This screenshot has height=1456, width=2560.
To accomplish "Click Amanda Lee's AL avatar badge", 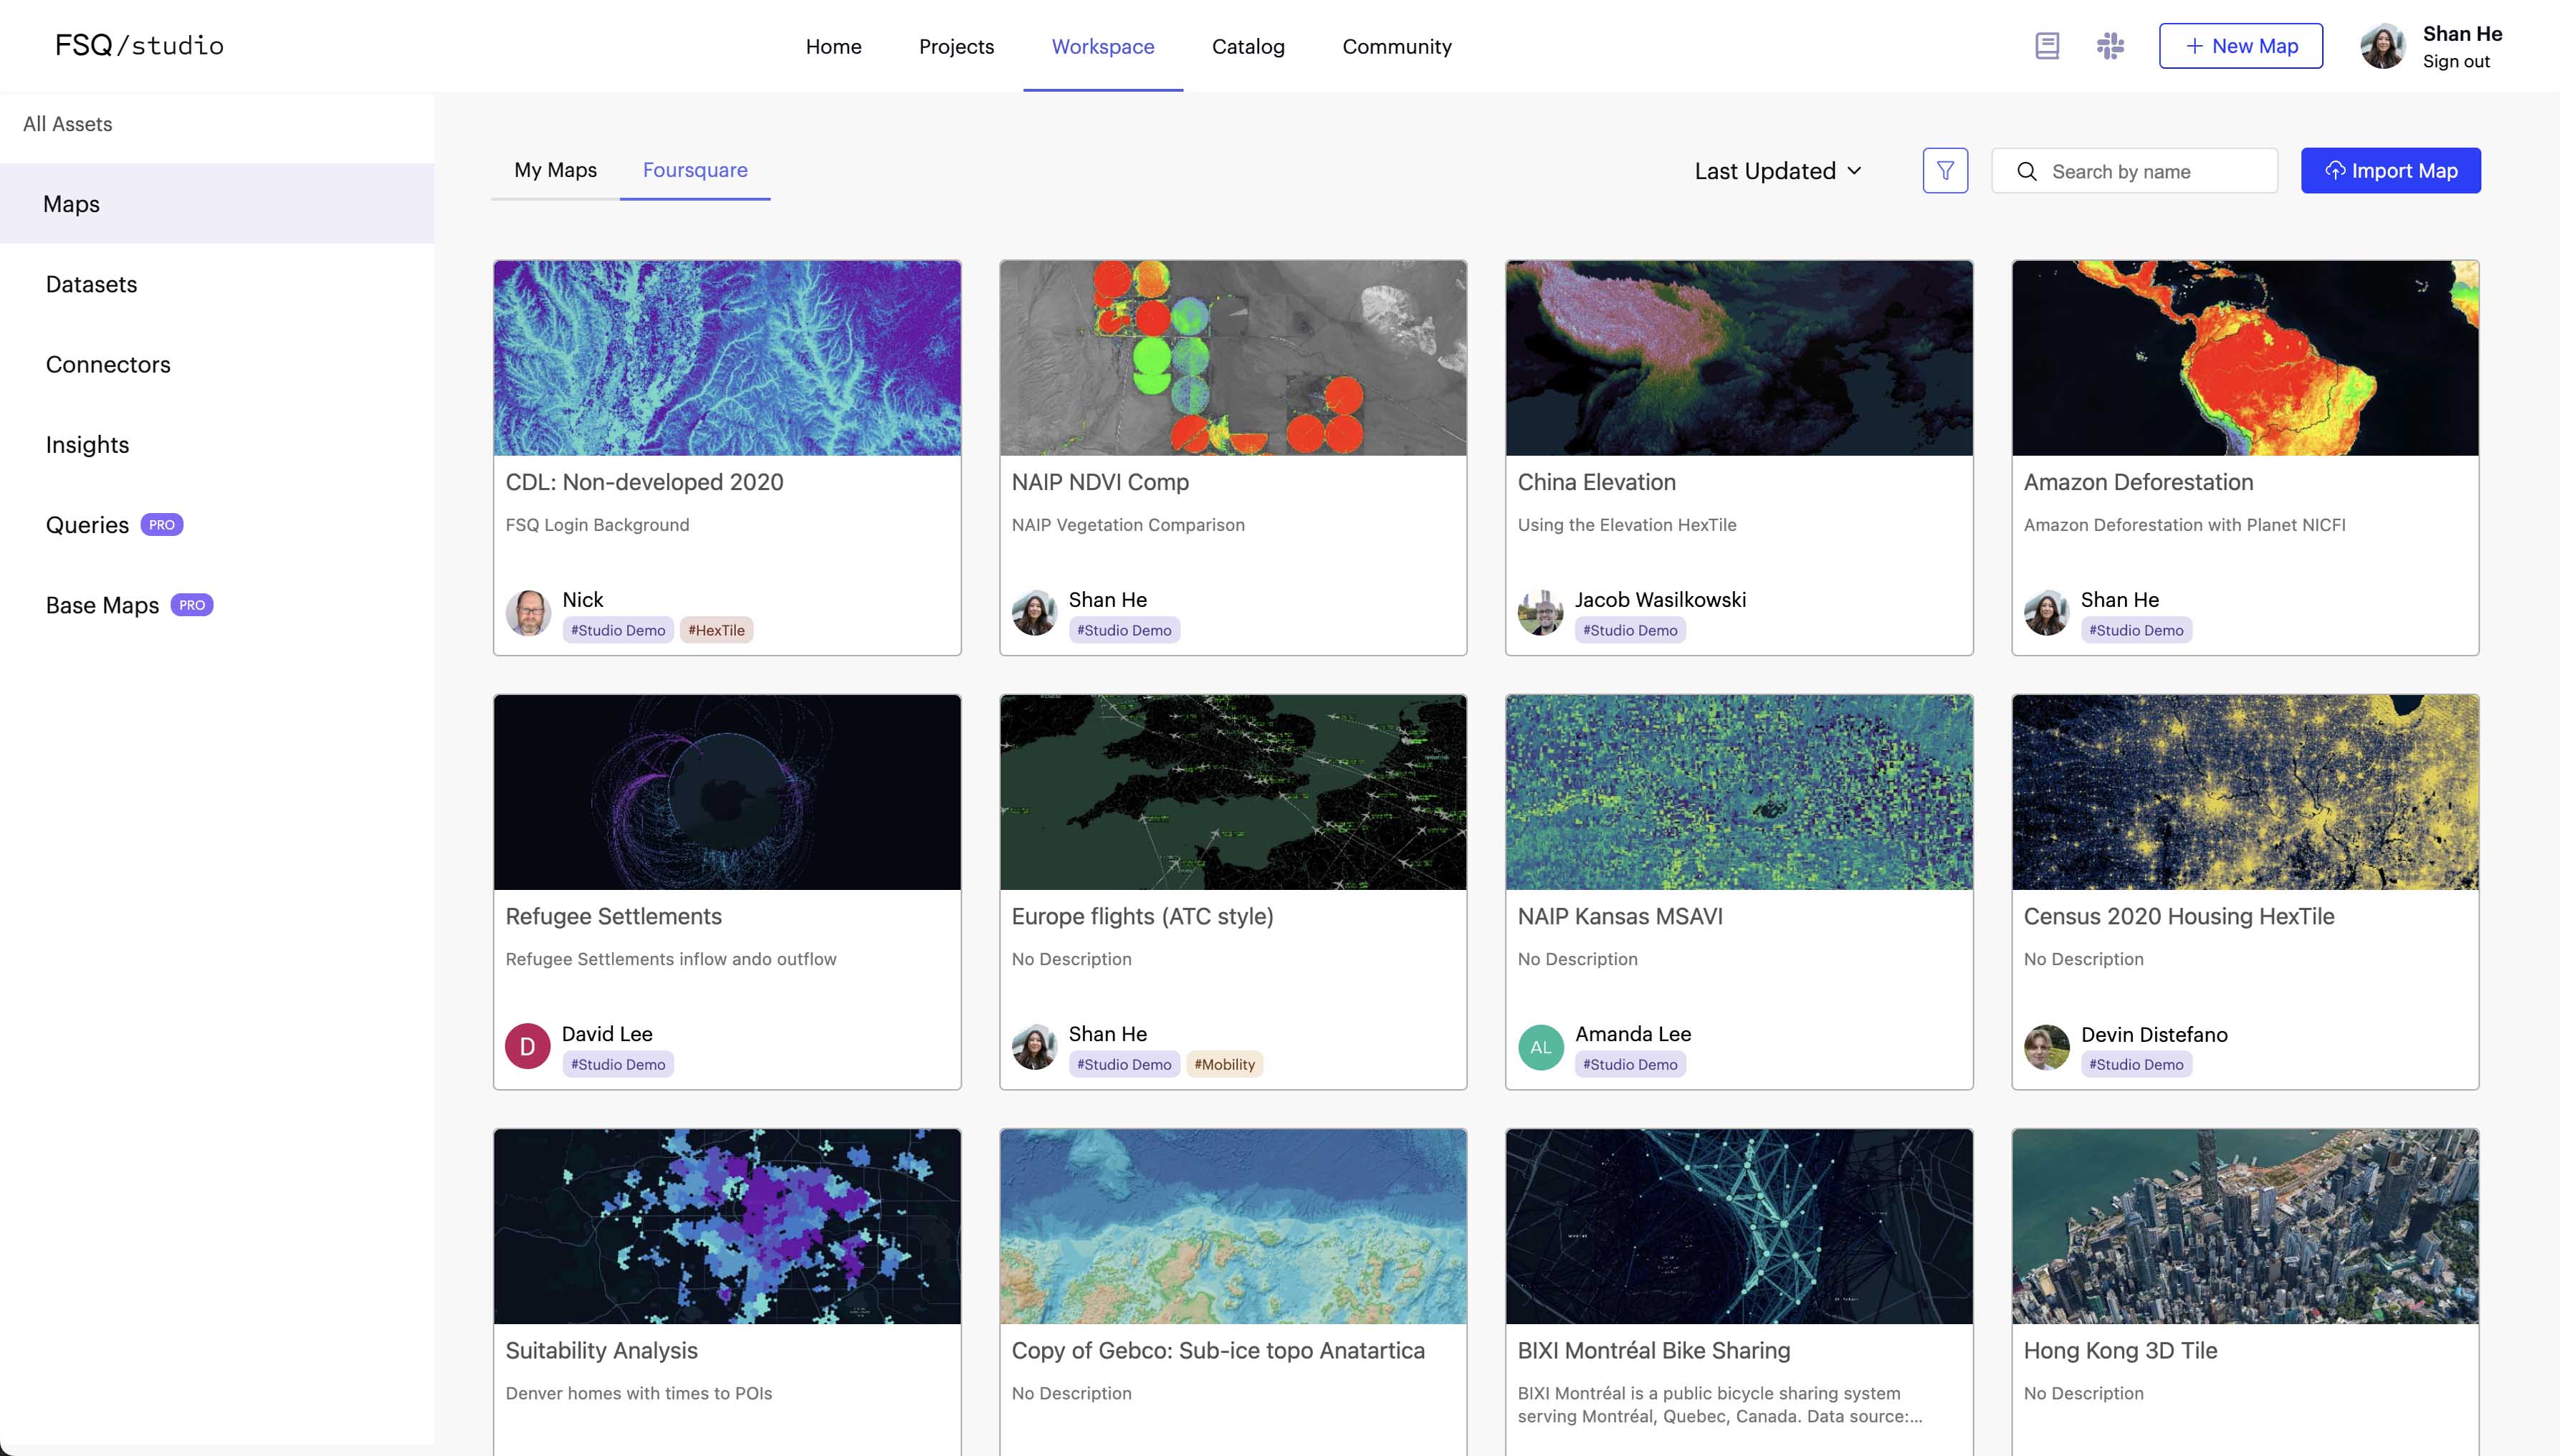I will tap(1540, 1047).
